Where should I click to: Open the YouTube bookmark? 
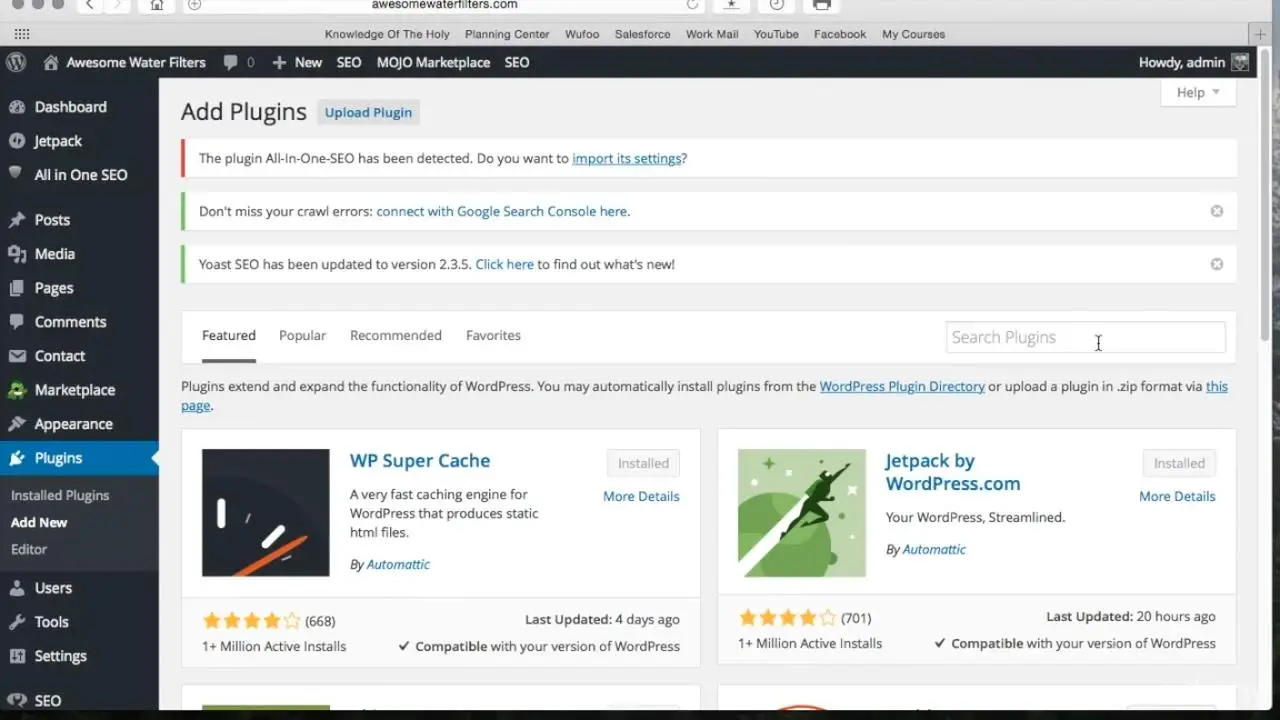tap(776, 34)
